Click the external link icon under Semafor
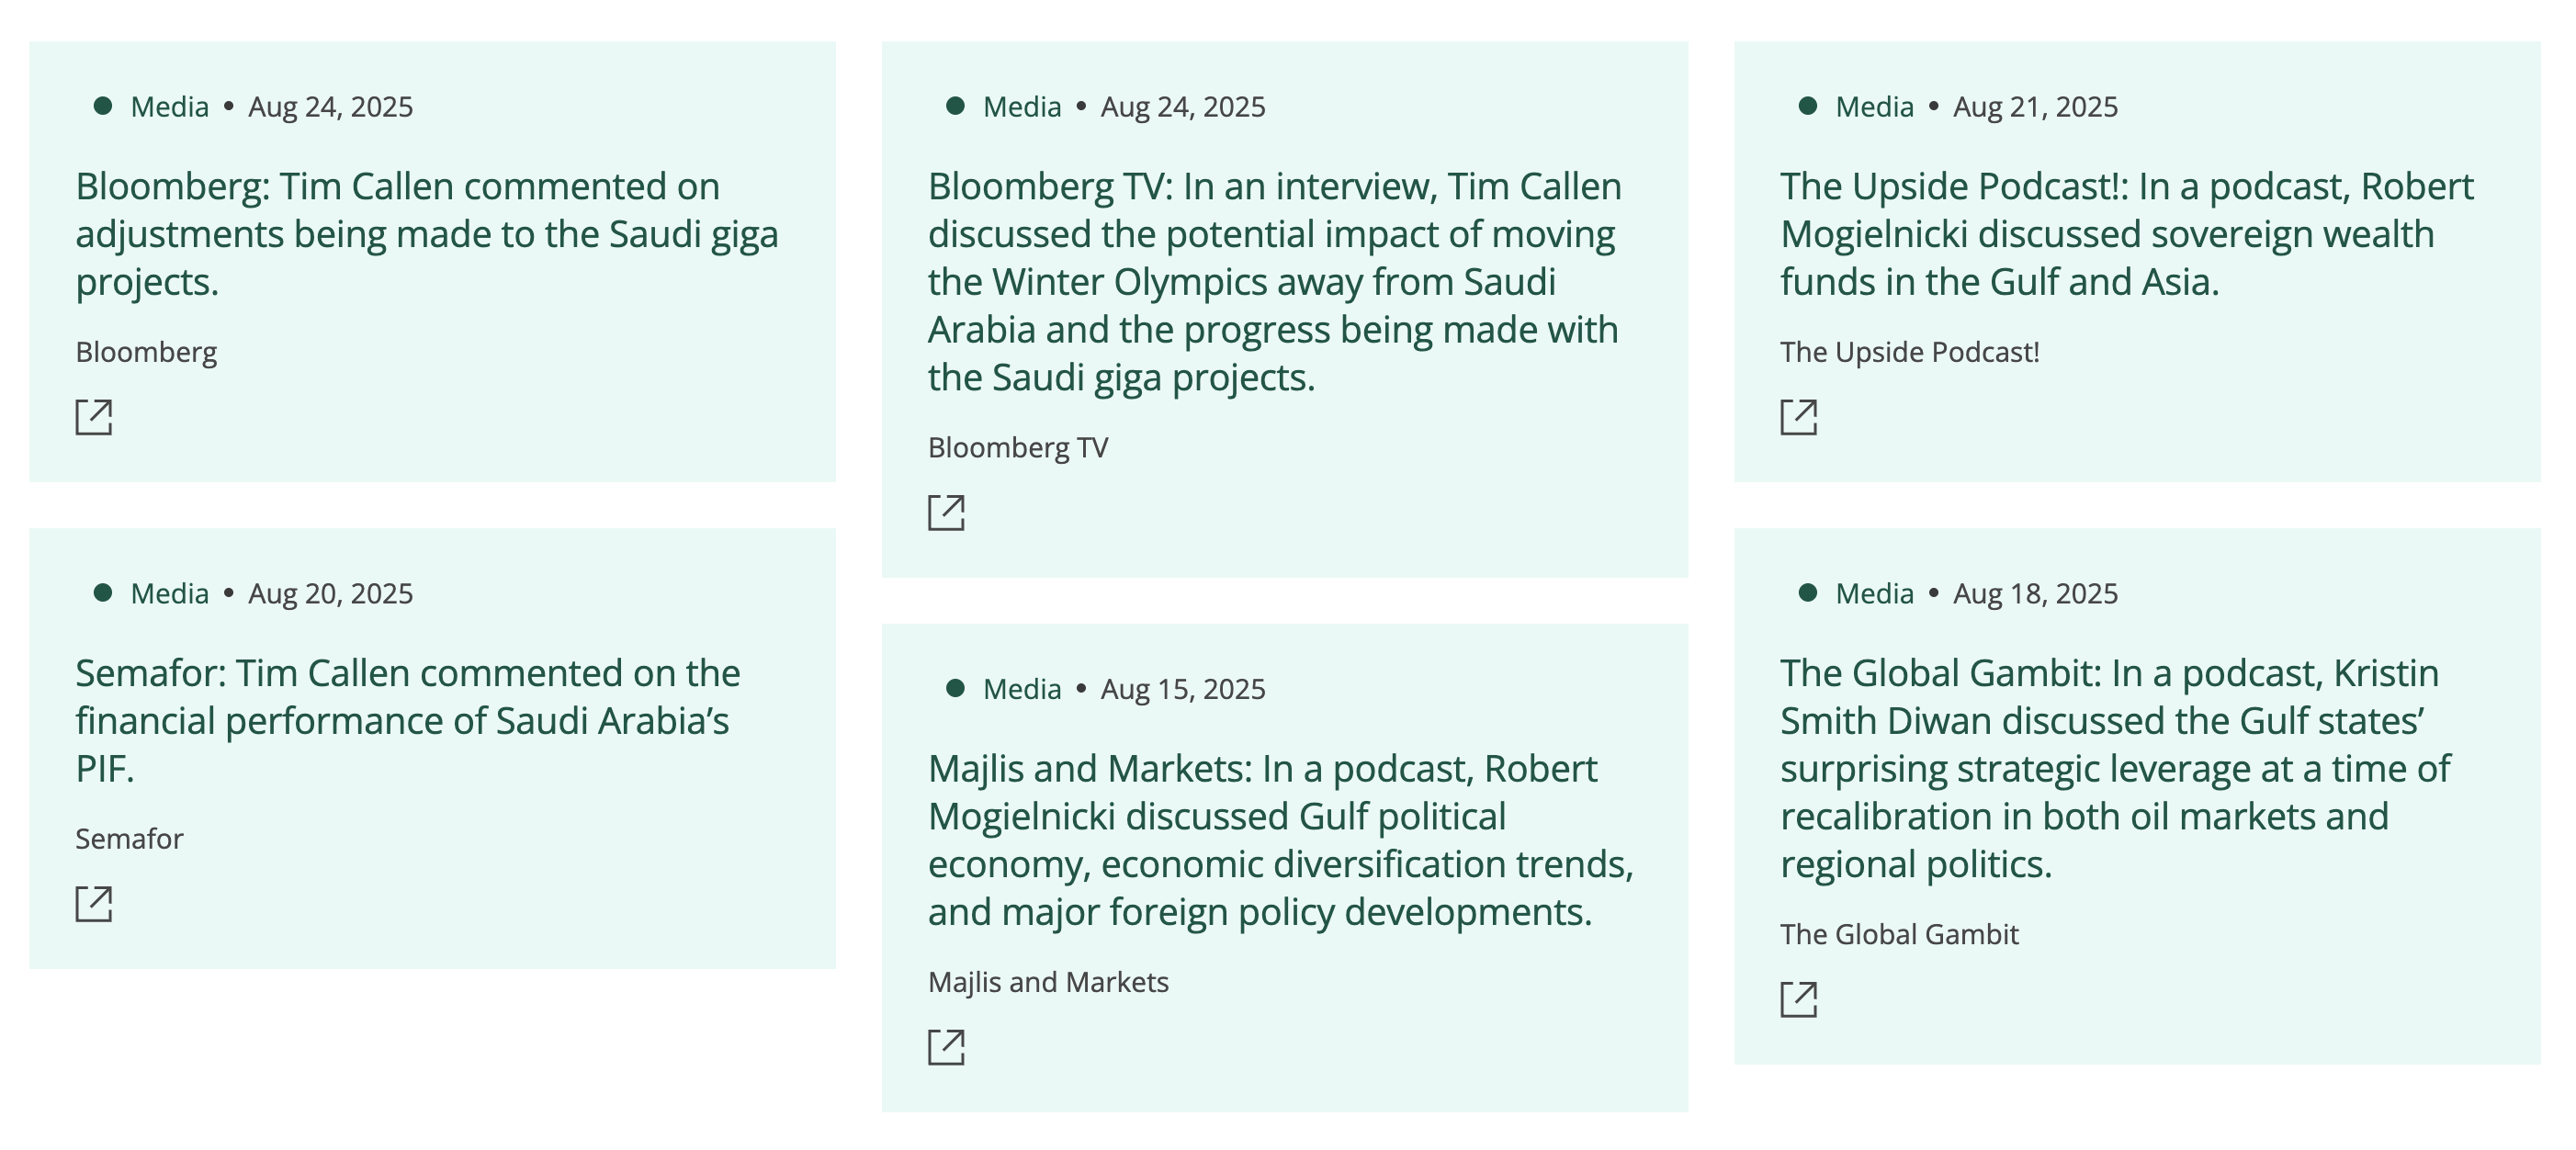 tap(94, 904)
